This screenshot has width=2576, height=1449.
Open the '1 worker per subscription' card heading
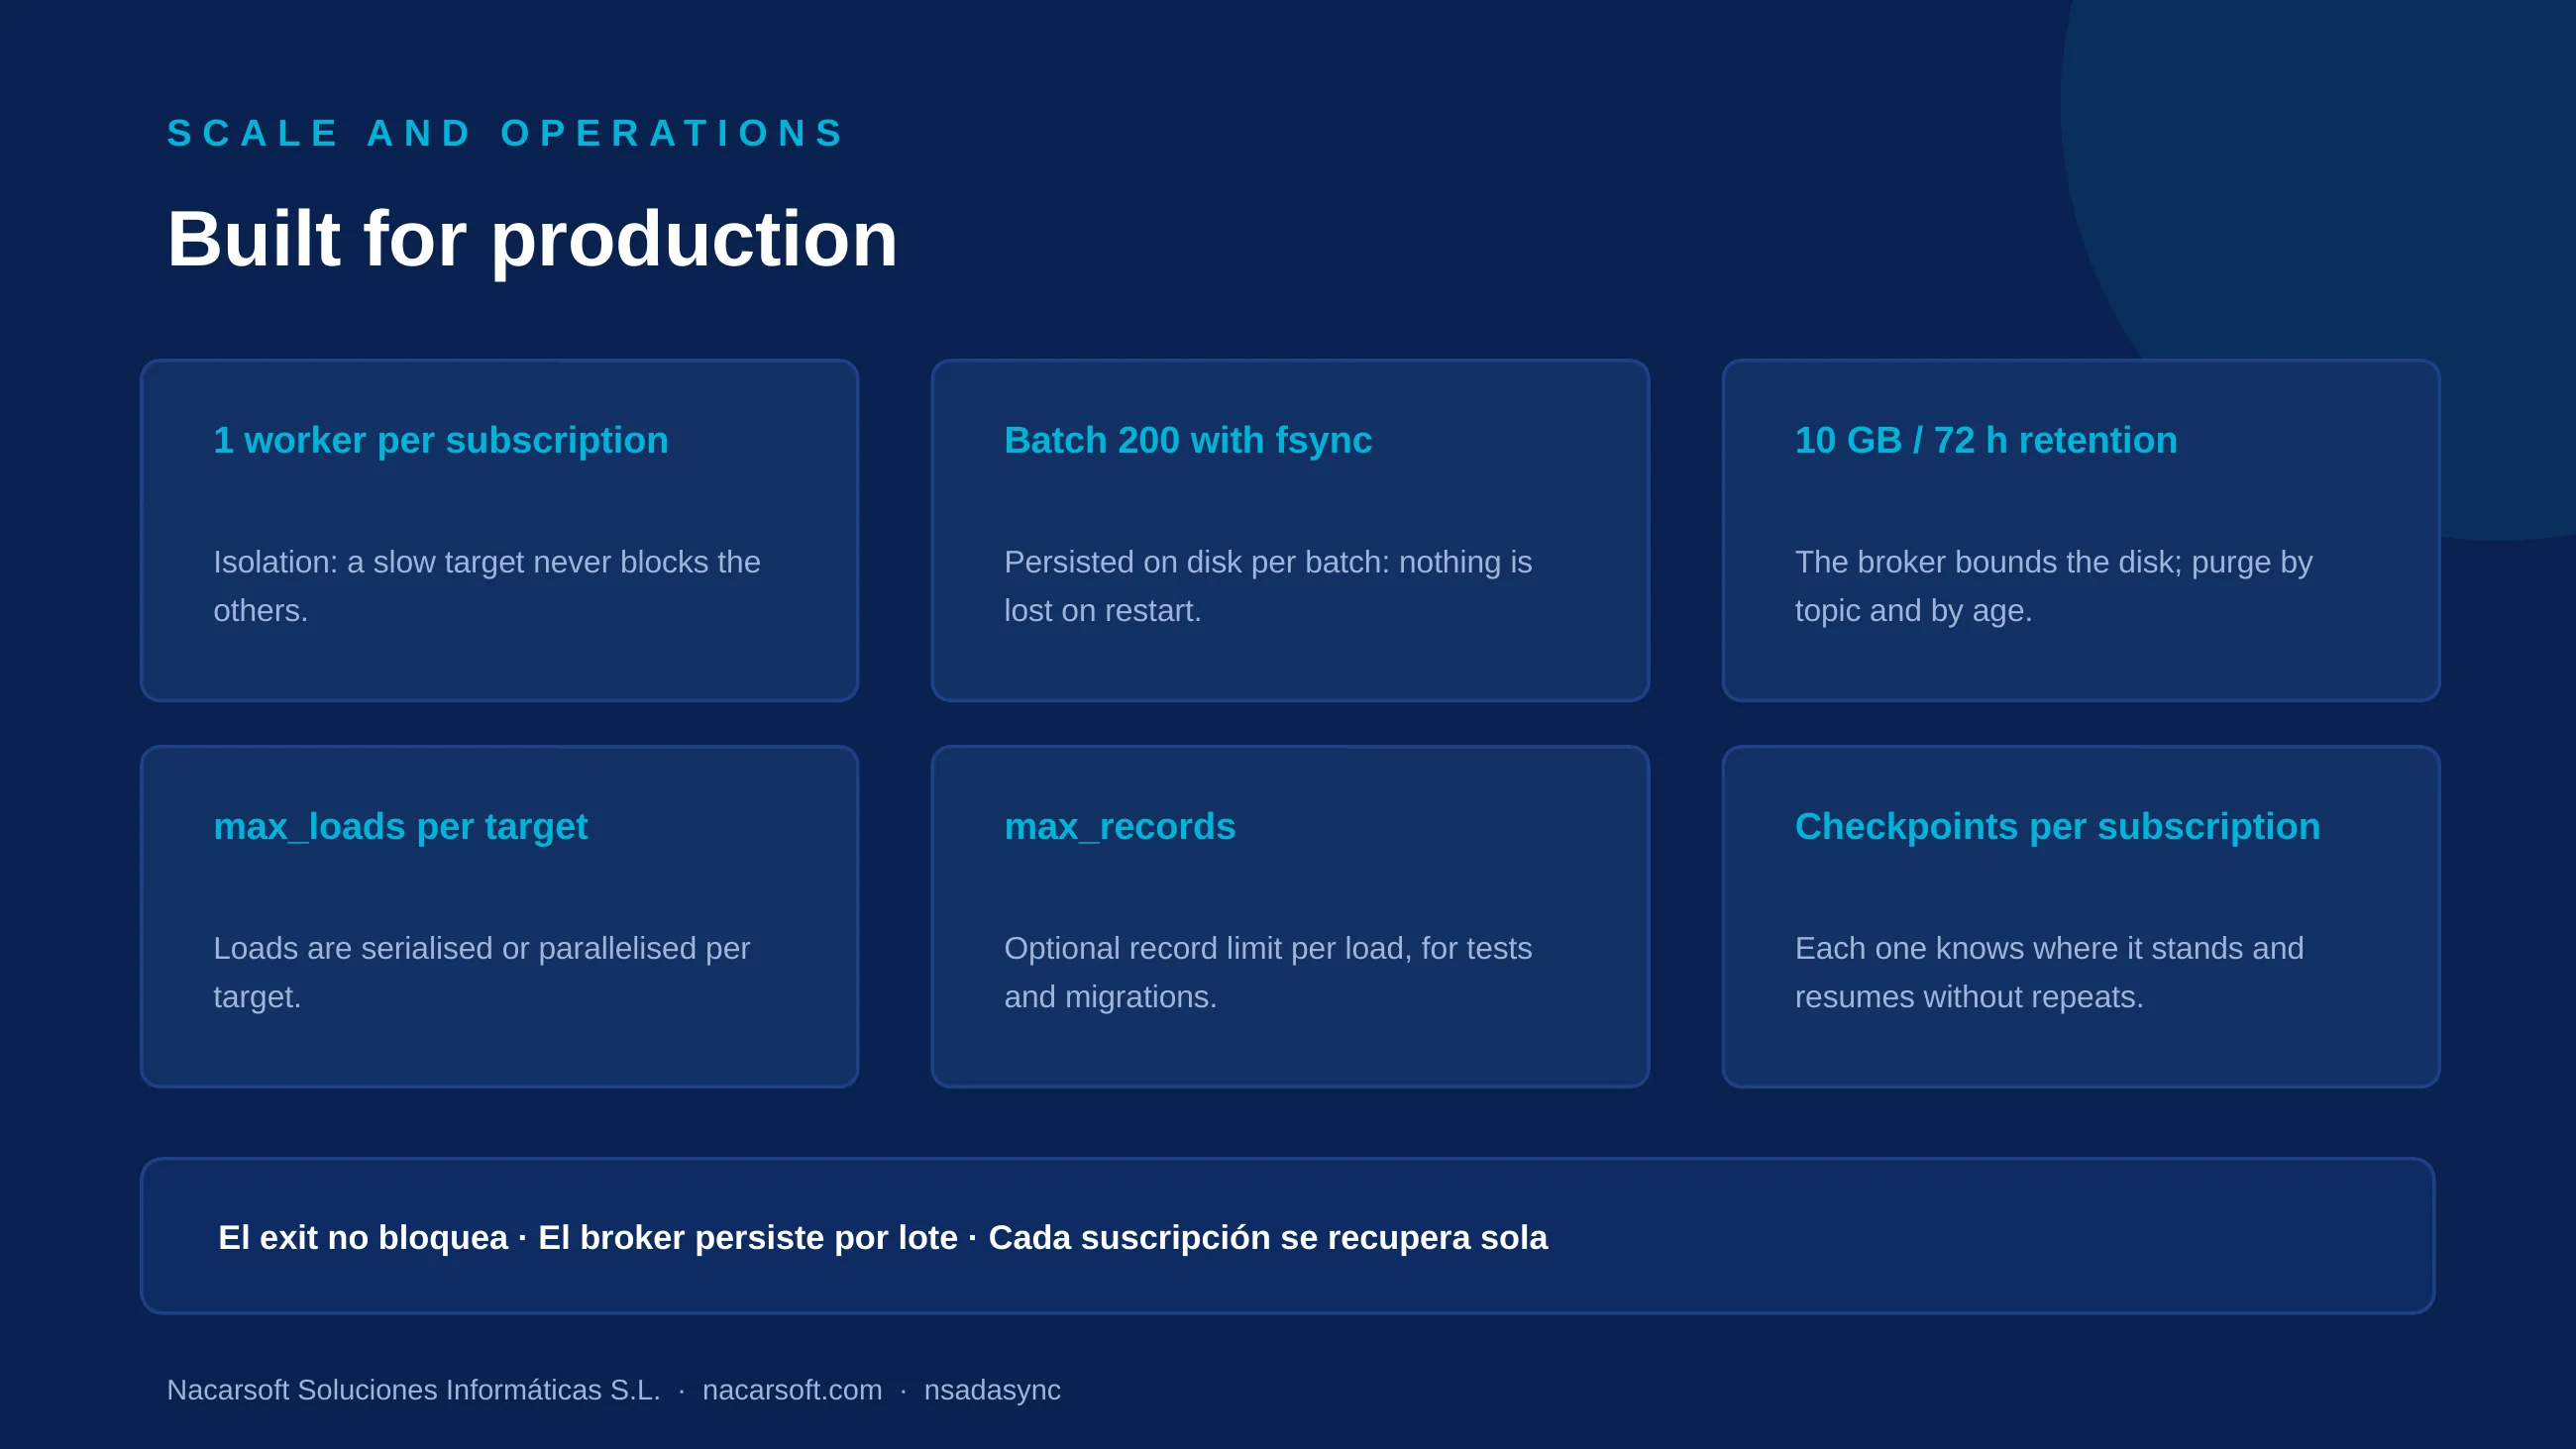click(x=441, y=440)
